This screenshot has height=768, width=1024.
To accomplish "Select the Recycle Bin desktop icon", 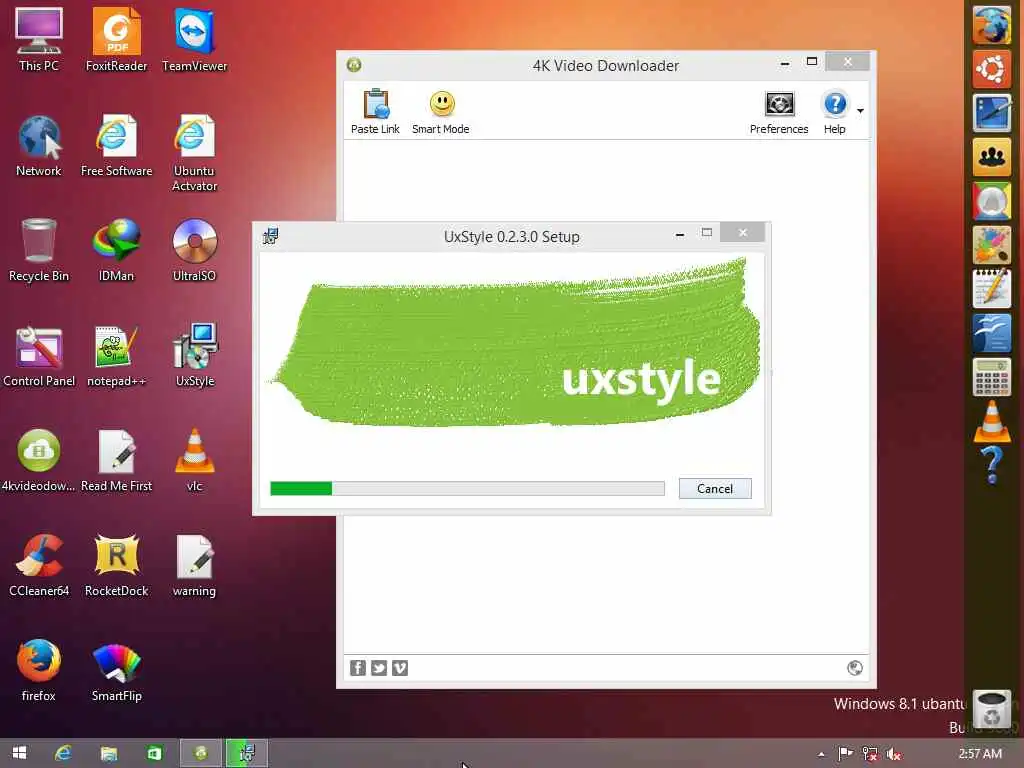I will pyautogui.click(x=39, y=249).
